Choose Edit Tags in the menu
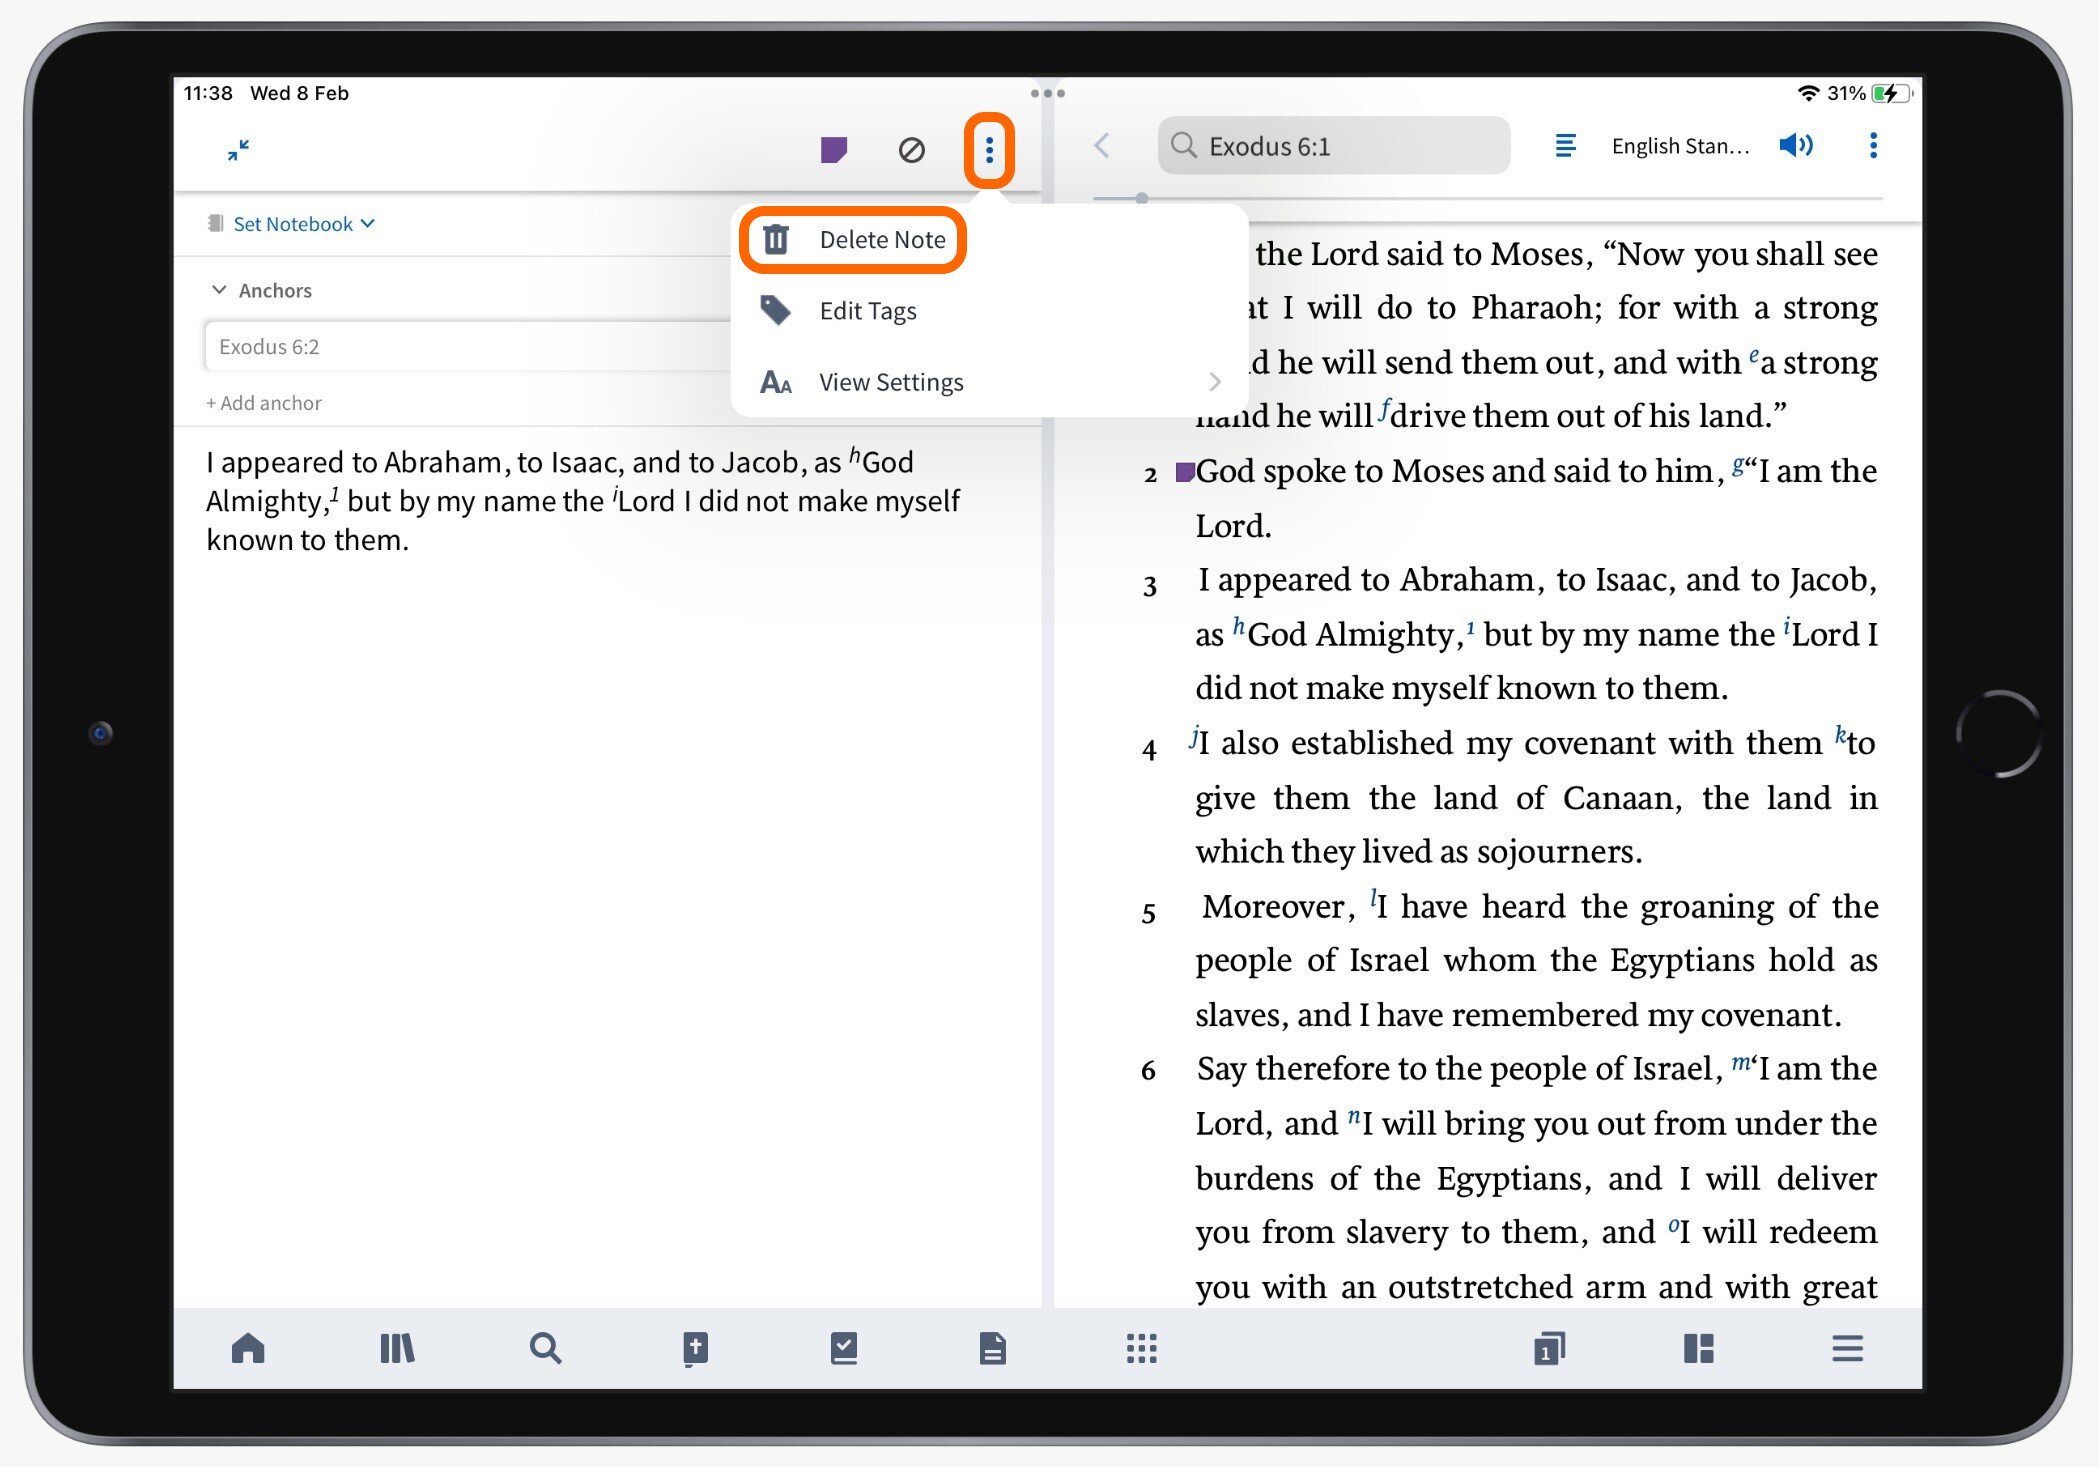The width and height of the screenshot is (2099, 1467). coord(989,311)
